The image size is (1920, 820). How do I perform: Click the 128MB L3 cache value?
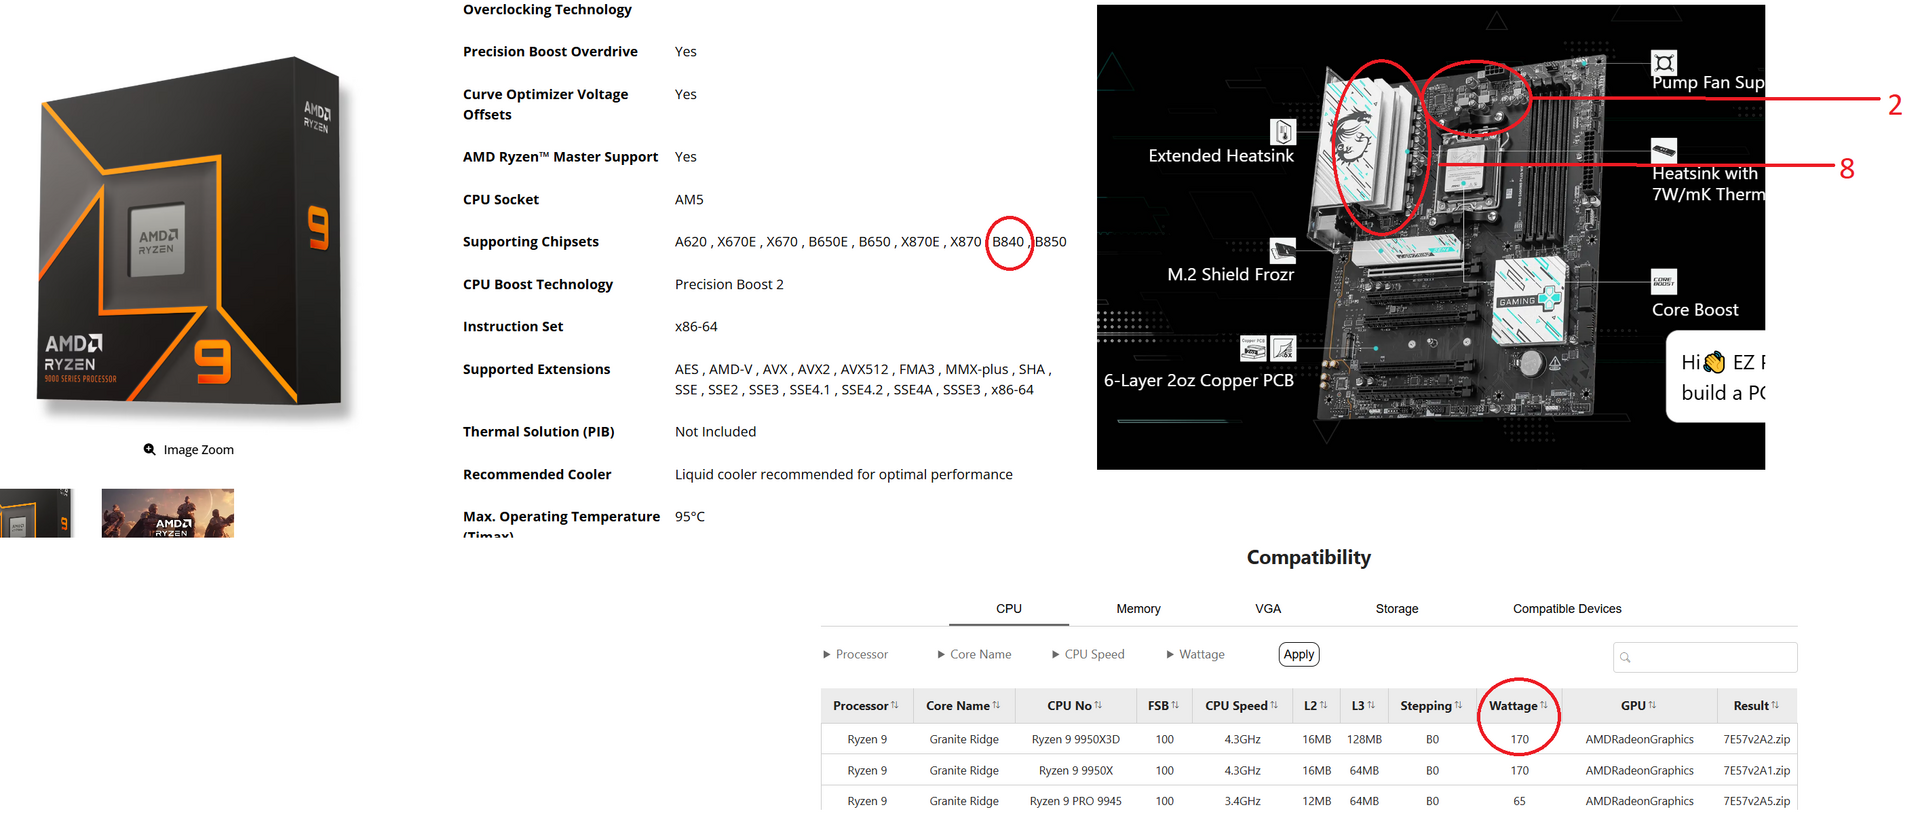tap(1364, 740)
